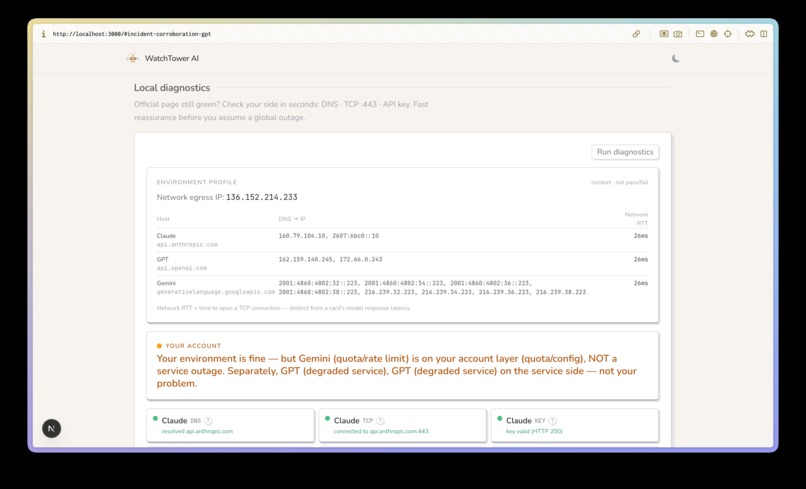Click the 26ms RTT in the Gemini row

point(640,283)
